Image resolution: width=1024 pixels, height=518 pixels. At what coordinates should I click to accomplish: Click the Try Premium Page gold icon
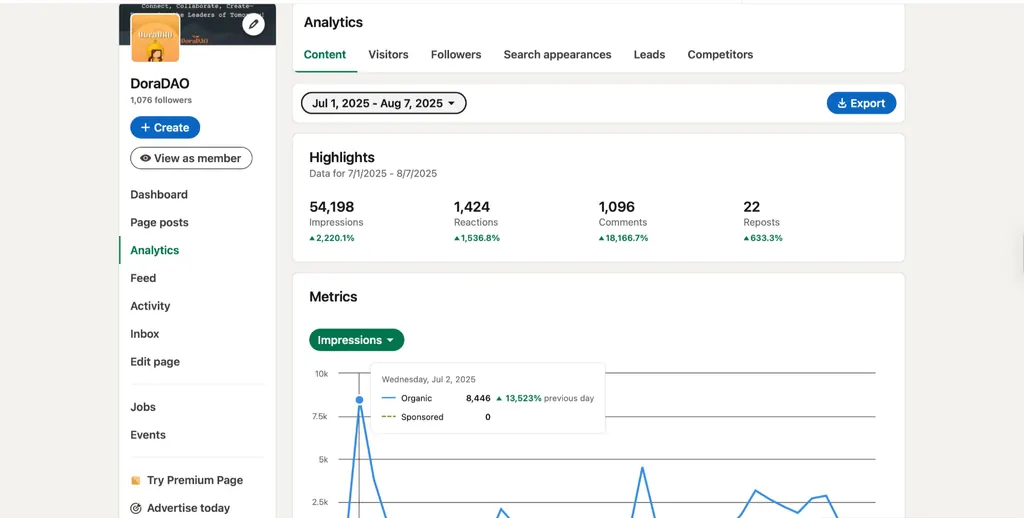136,480
